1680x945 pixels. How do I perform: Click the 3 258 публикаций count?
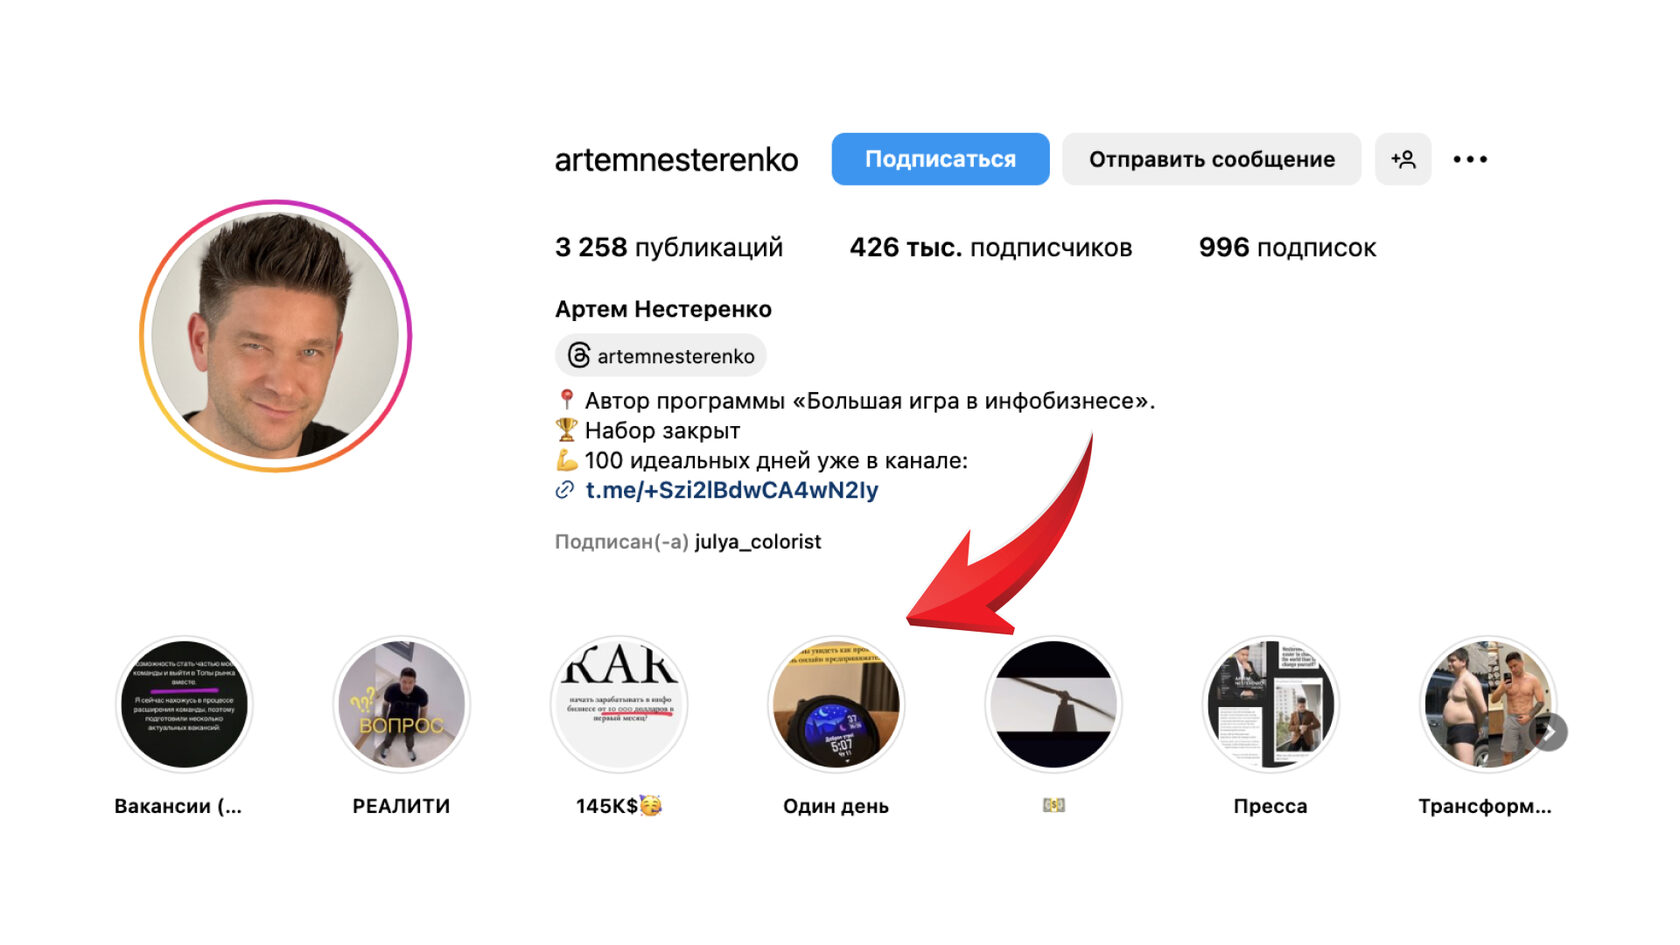[x=669, y=247]
